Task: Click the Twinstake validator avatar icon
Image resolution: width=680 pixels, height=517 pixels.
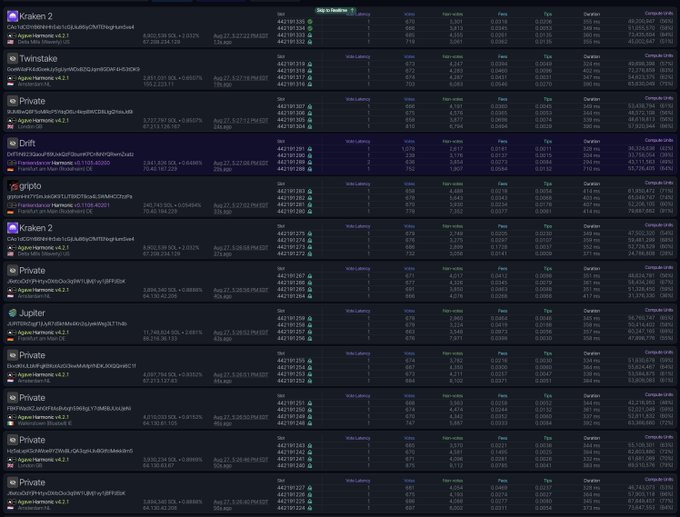Action: (x=13, y=59)
